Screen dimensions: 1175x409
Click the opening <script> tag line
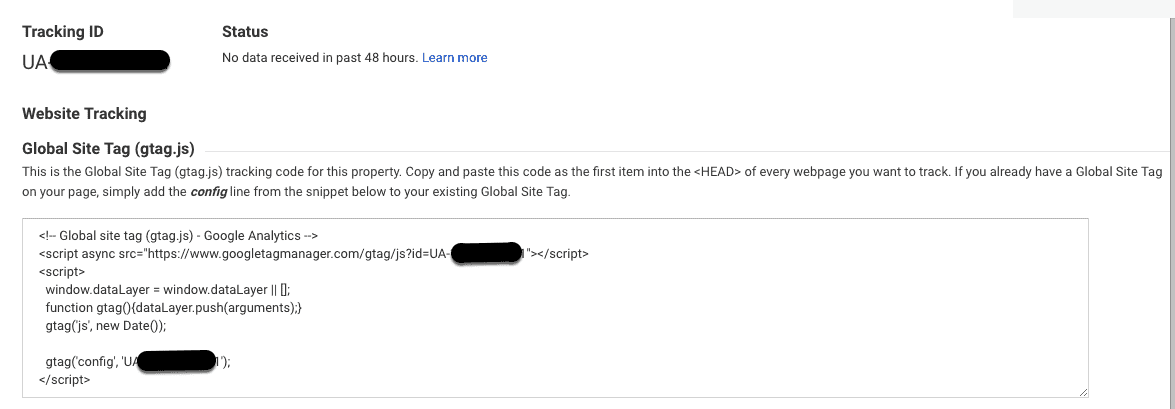[x=61, y=272]
